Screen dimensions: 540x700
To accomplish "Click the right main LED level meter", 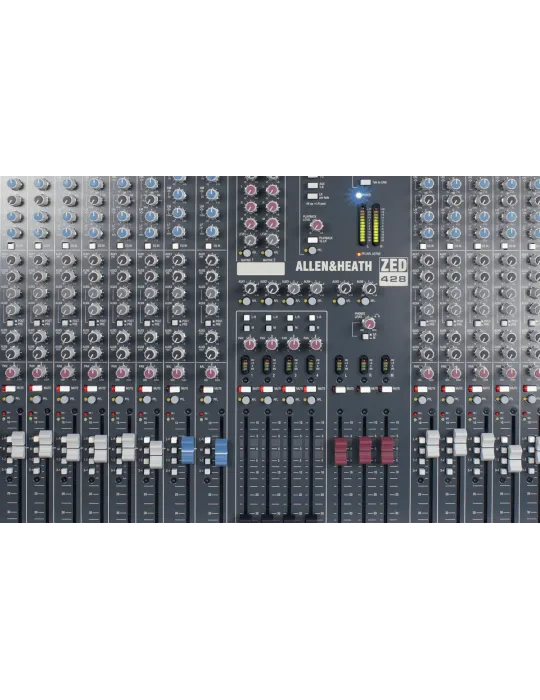I will tap(376, 225).
